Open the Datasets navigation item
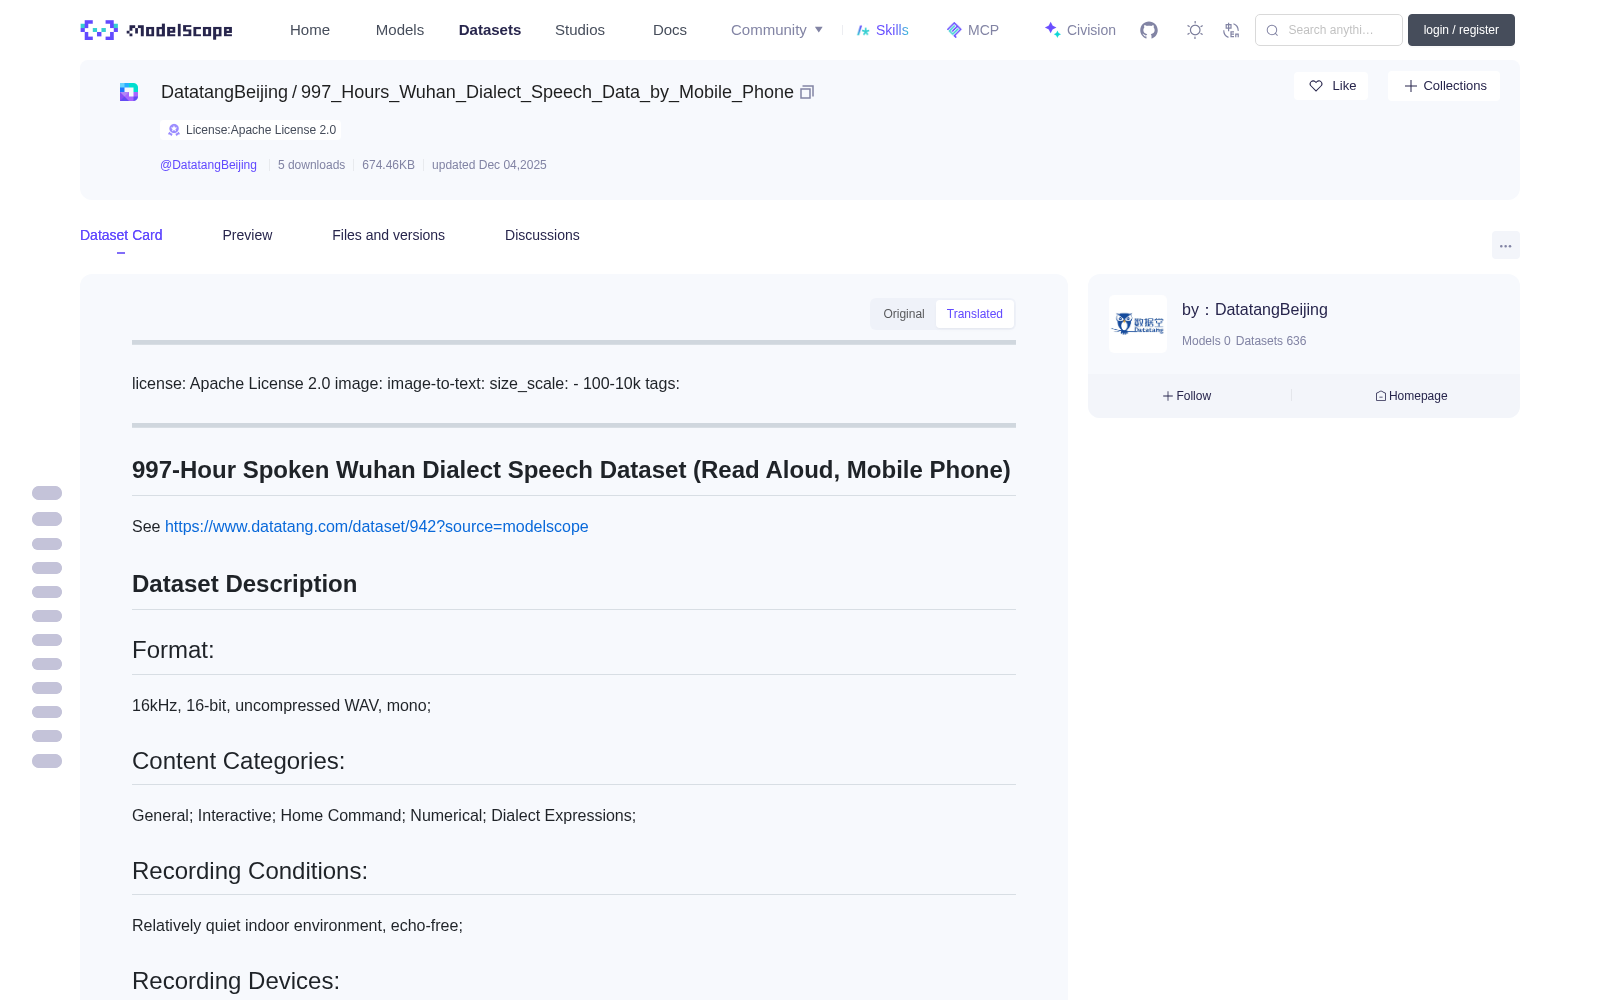1600x1000 pixels. click(490, 30)
